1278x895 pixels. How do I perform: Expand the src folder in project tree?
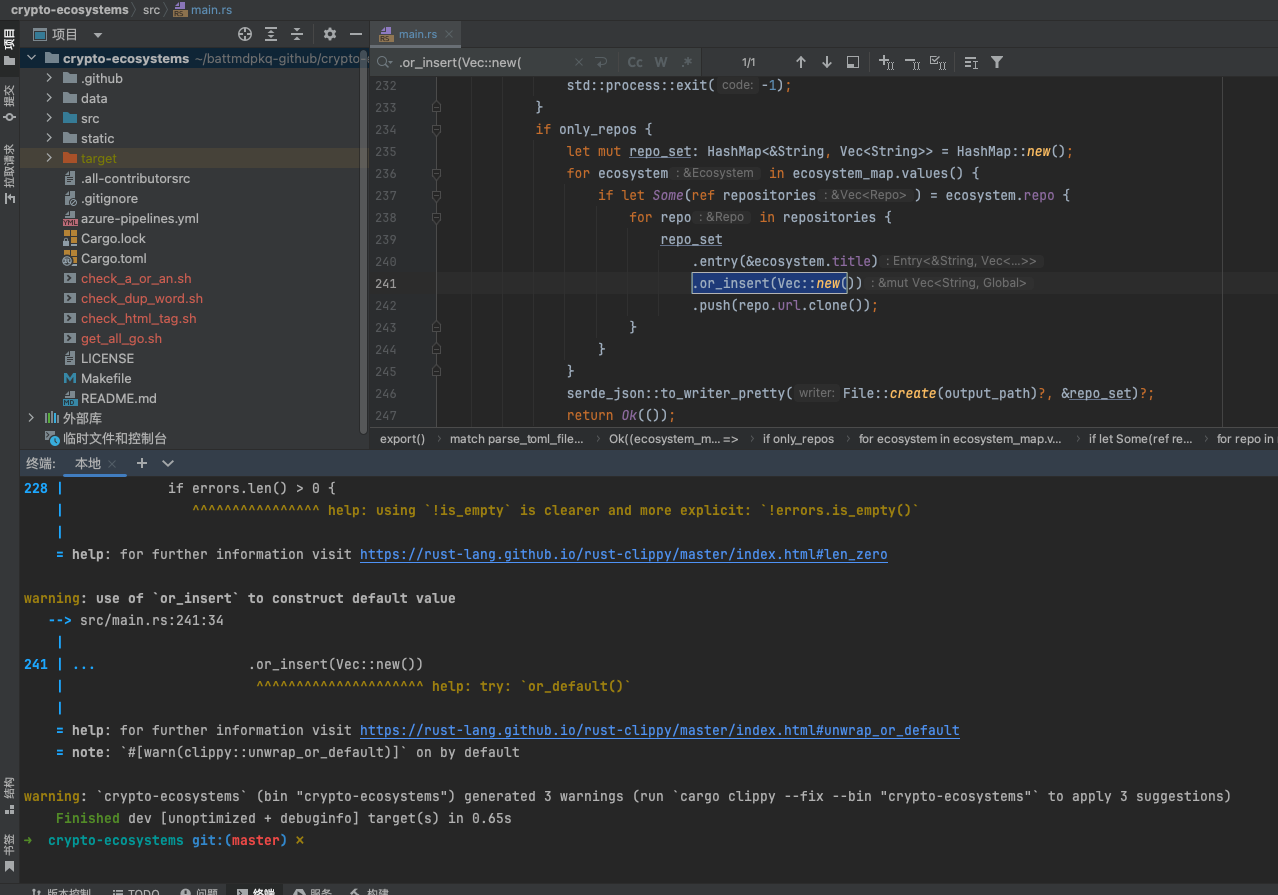click(x=49, y=118)
